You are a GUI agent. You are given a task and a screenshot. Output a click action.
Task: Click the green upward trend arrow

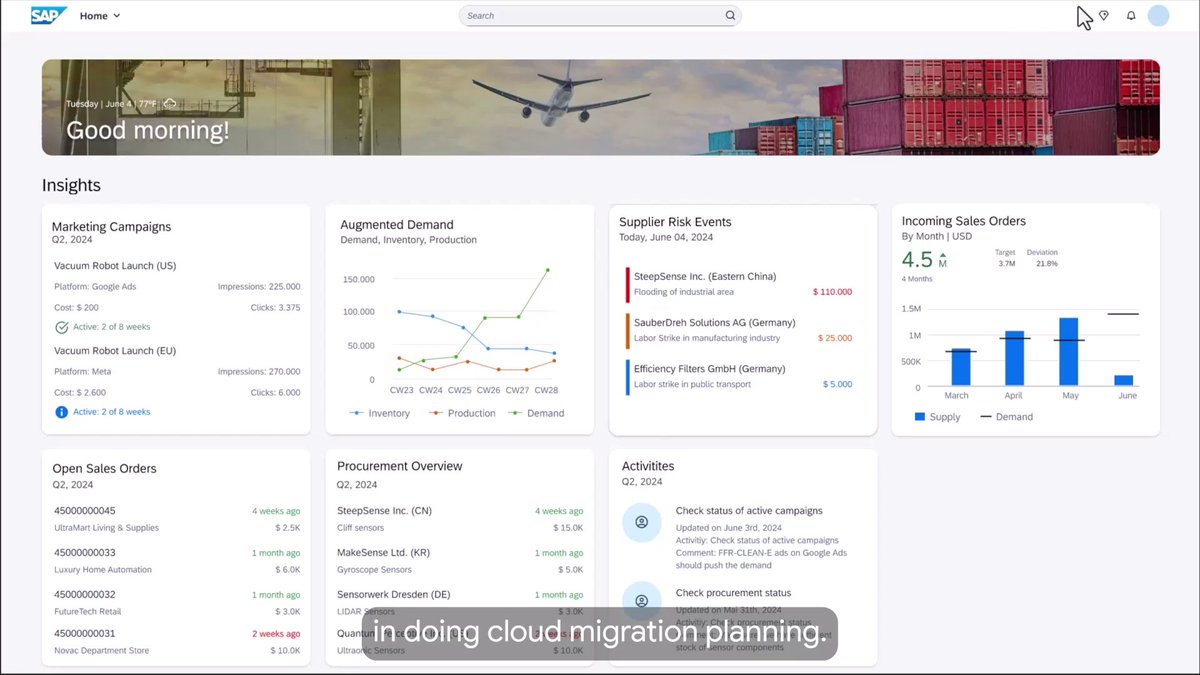point(942,255)
